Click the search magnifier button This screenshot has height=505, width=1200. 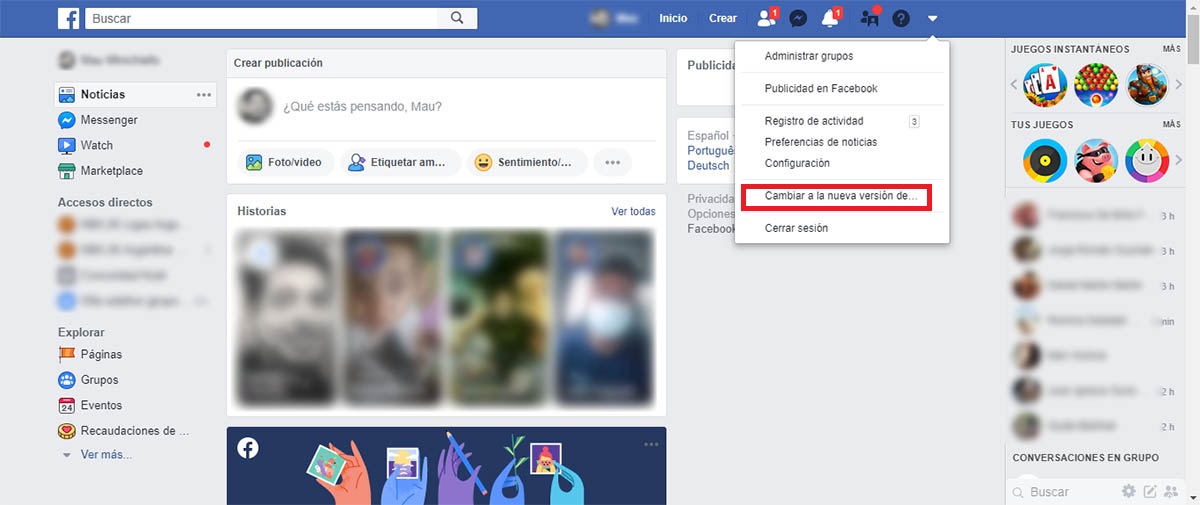[x=457, y=18]
